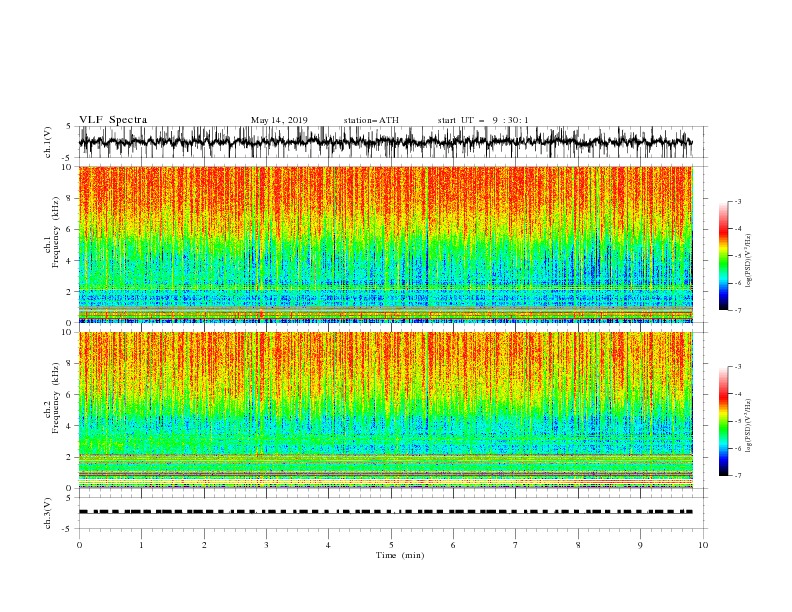Click time axis tick label "7"

pyautogui.click(x=516, y=545)
